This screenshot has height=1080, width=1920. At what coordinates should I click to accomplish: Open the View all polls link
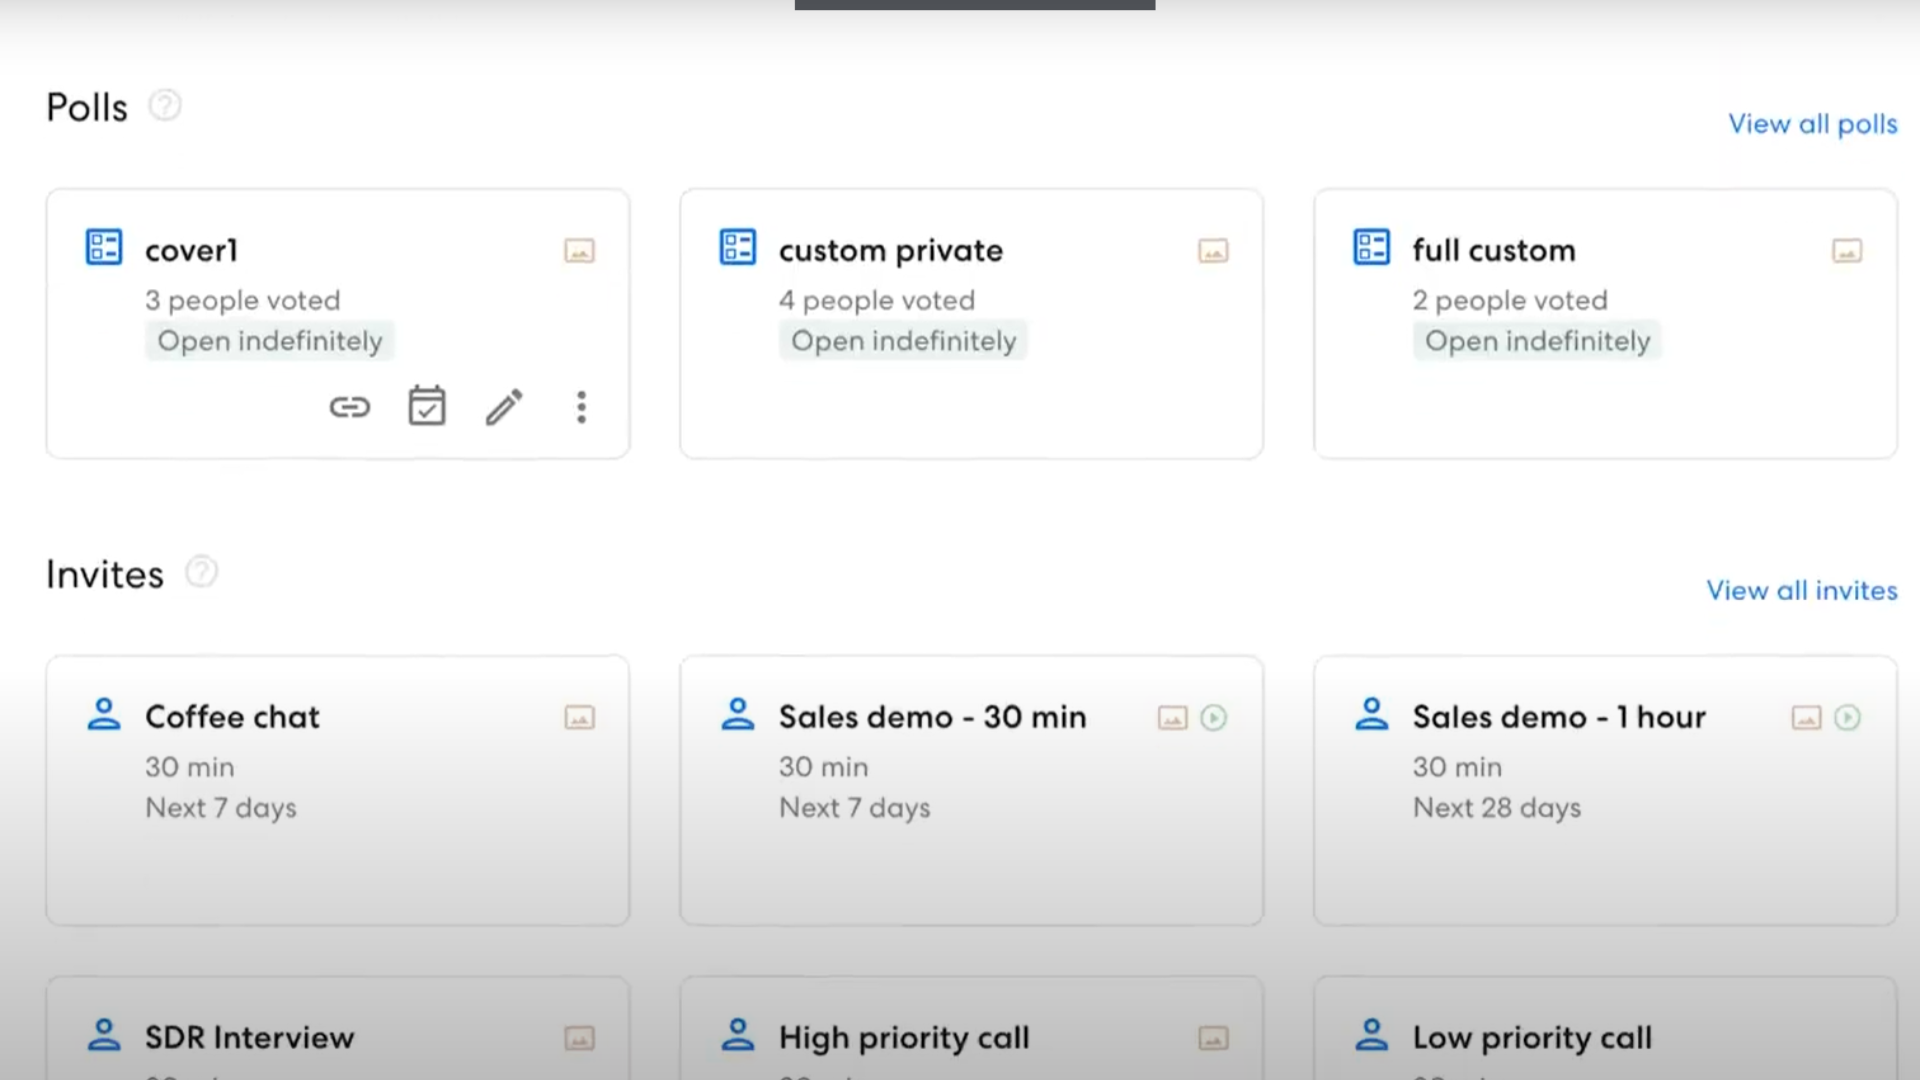tap(1813, 124)
